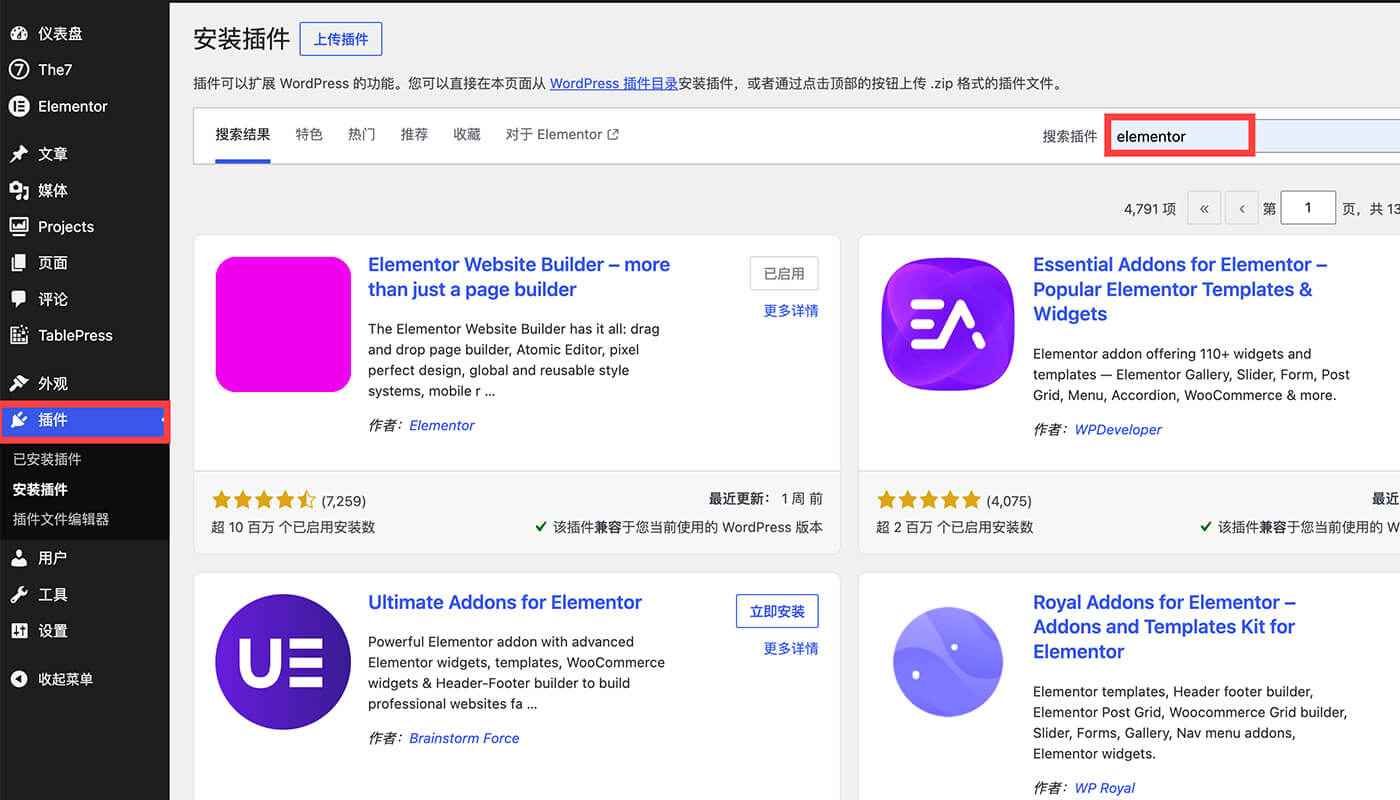Click the Royal Addons plugin logo
This screenshot has width=1400, height=800.
tap(948, 662)
